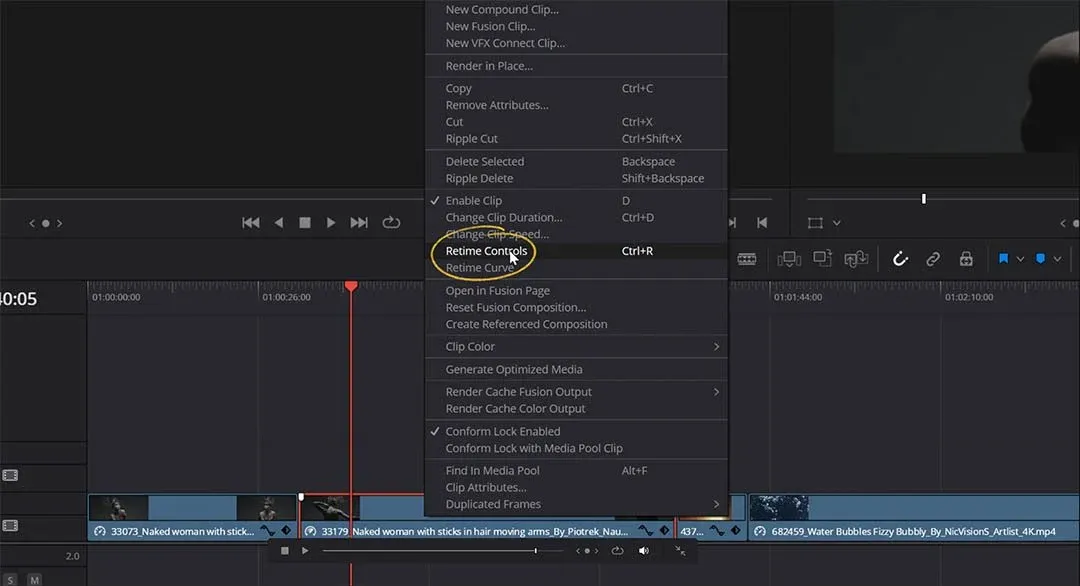Add a blue flag to clip
The width and height of the screenshot is (1080, 586).
click(x=1004, y=259)
